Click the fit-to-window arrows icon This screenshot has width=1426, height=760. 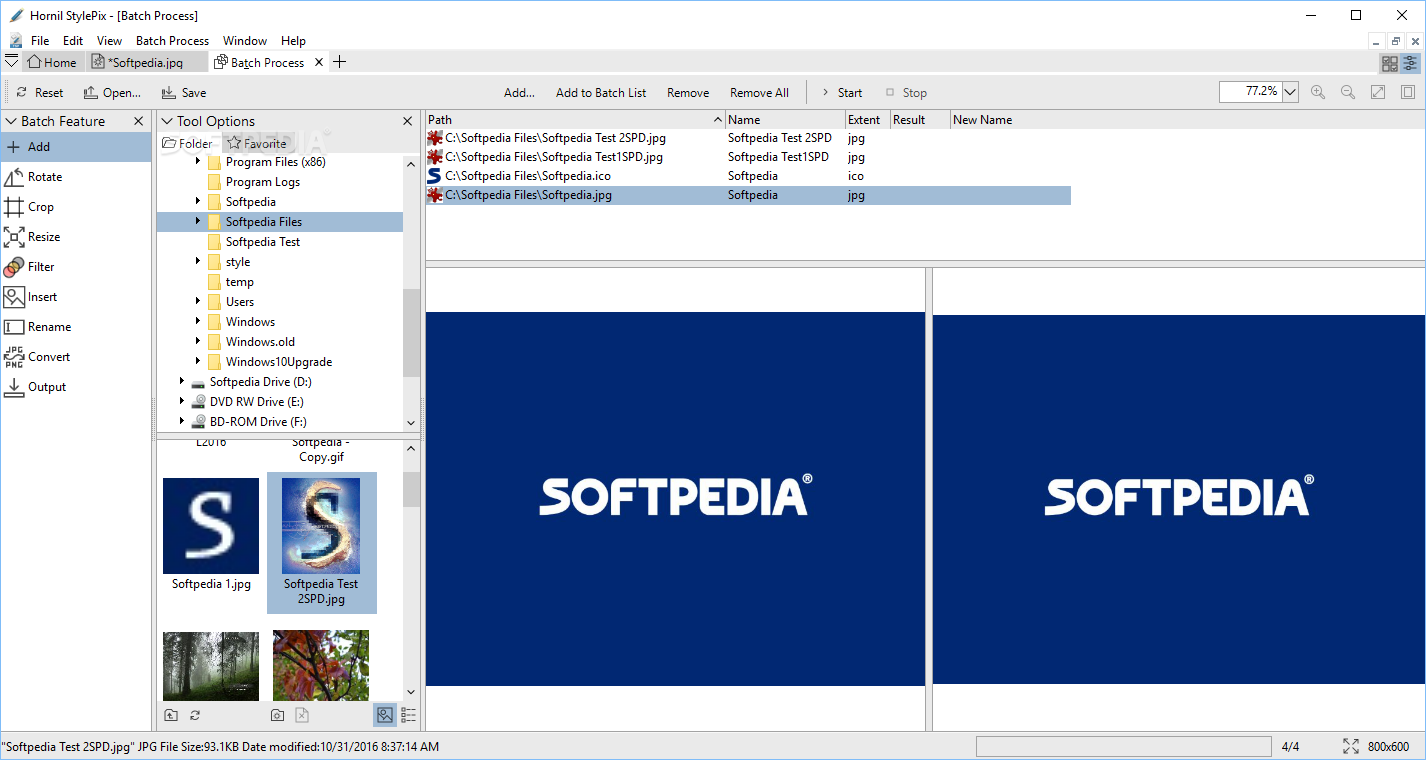1378,92
